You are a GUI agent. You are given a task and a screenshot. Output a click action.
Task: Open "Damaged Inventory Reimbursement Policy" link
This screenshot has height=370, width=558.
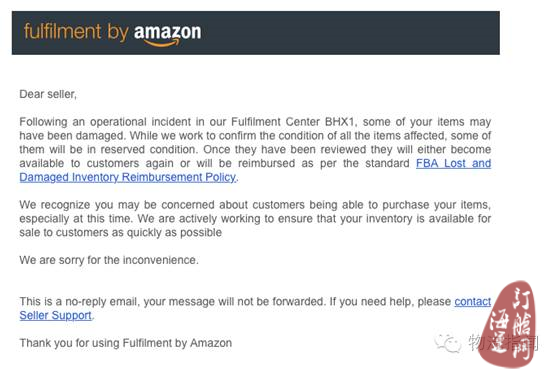point(127,177)
